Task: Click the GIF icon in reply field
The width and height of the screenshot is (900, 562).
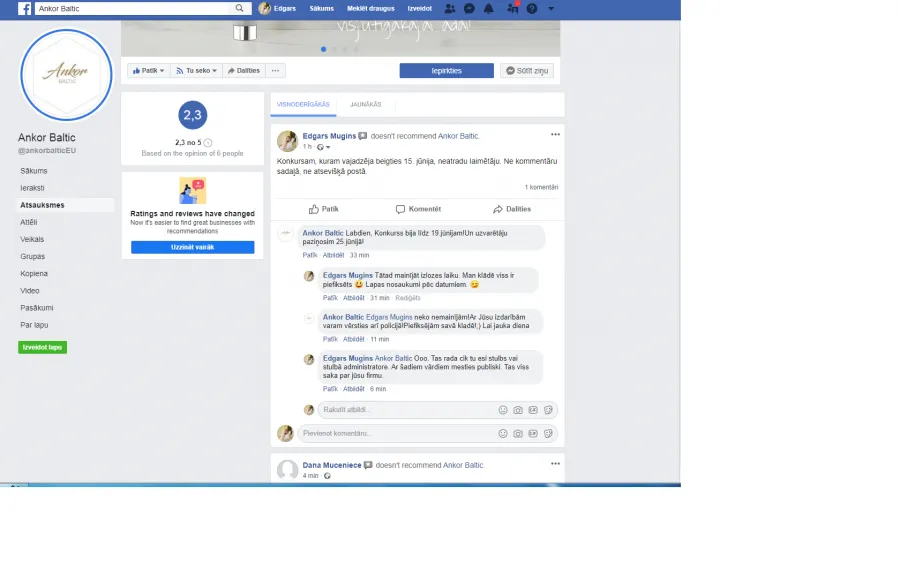Action: pos(533,410)
